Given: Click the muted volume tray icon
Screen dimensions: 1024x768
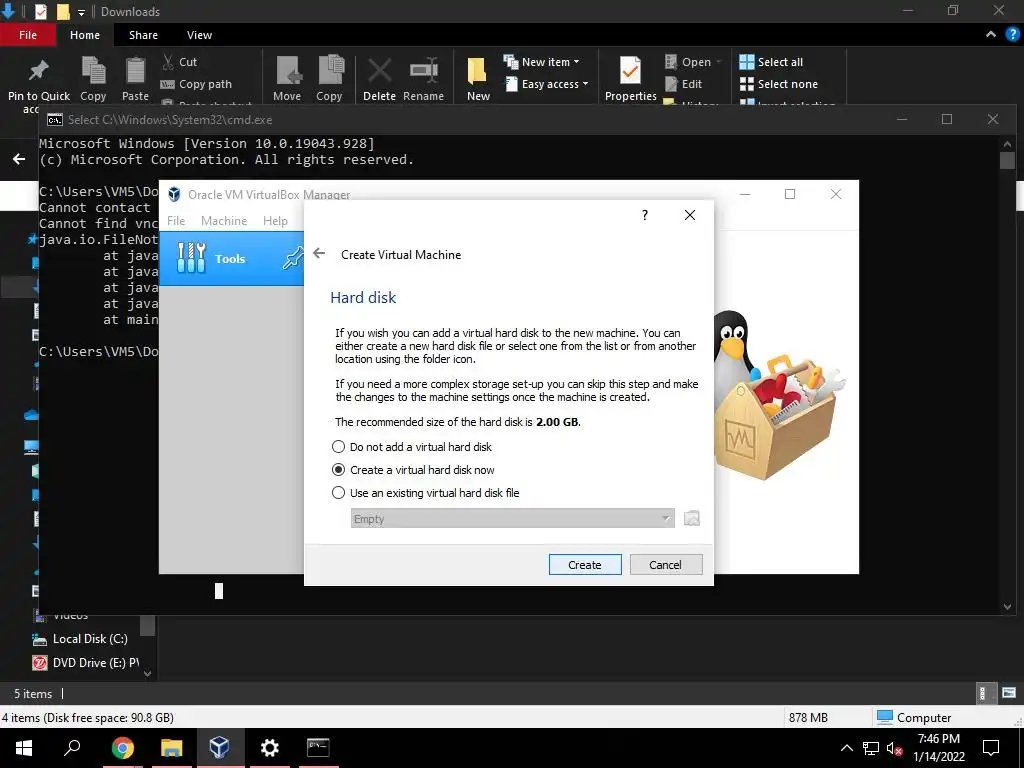Looking at the screenshot, I should [894, 748].
